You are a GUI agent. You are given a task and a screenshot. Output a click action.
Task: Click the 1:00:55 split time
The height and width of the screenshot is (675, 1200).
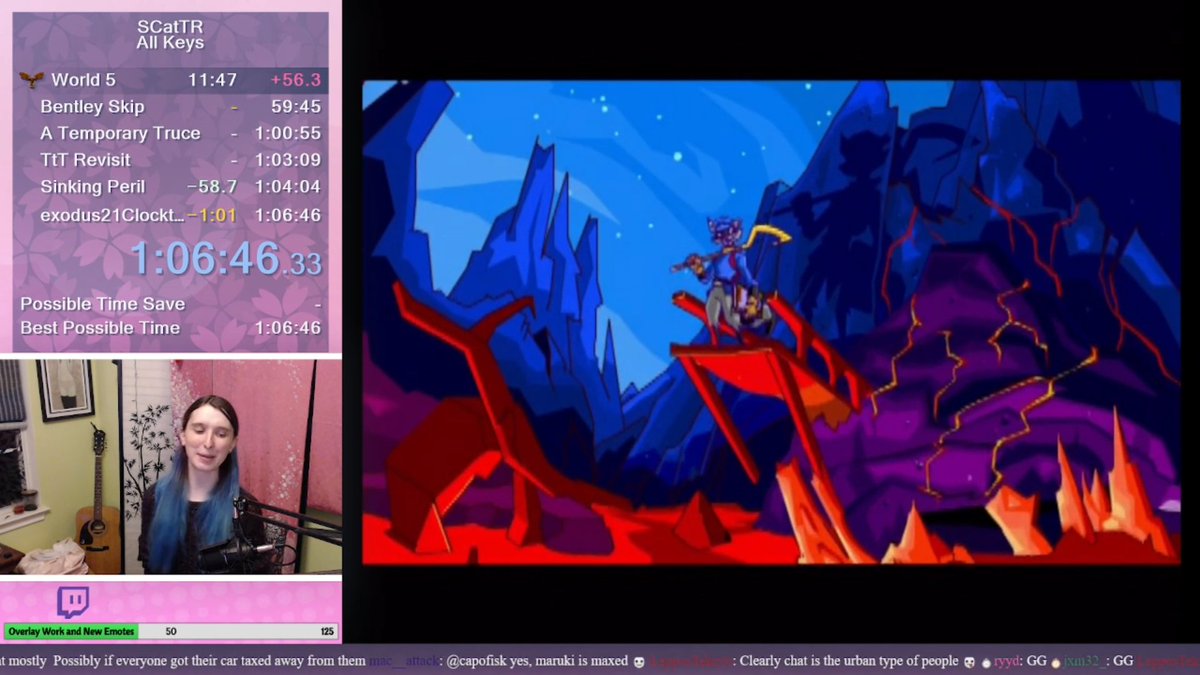coord(288,133)
